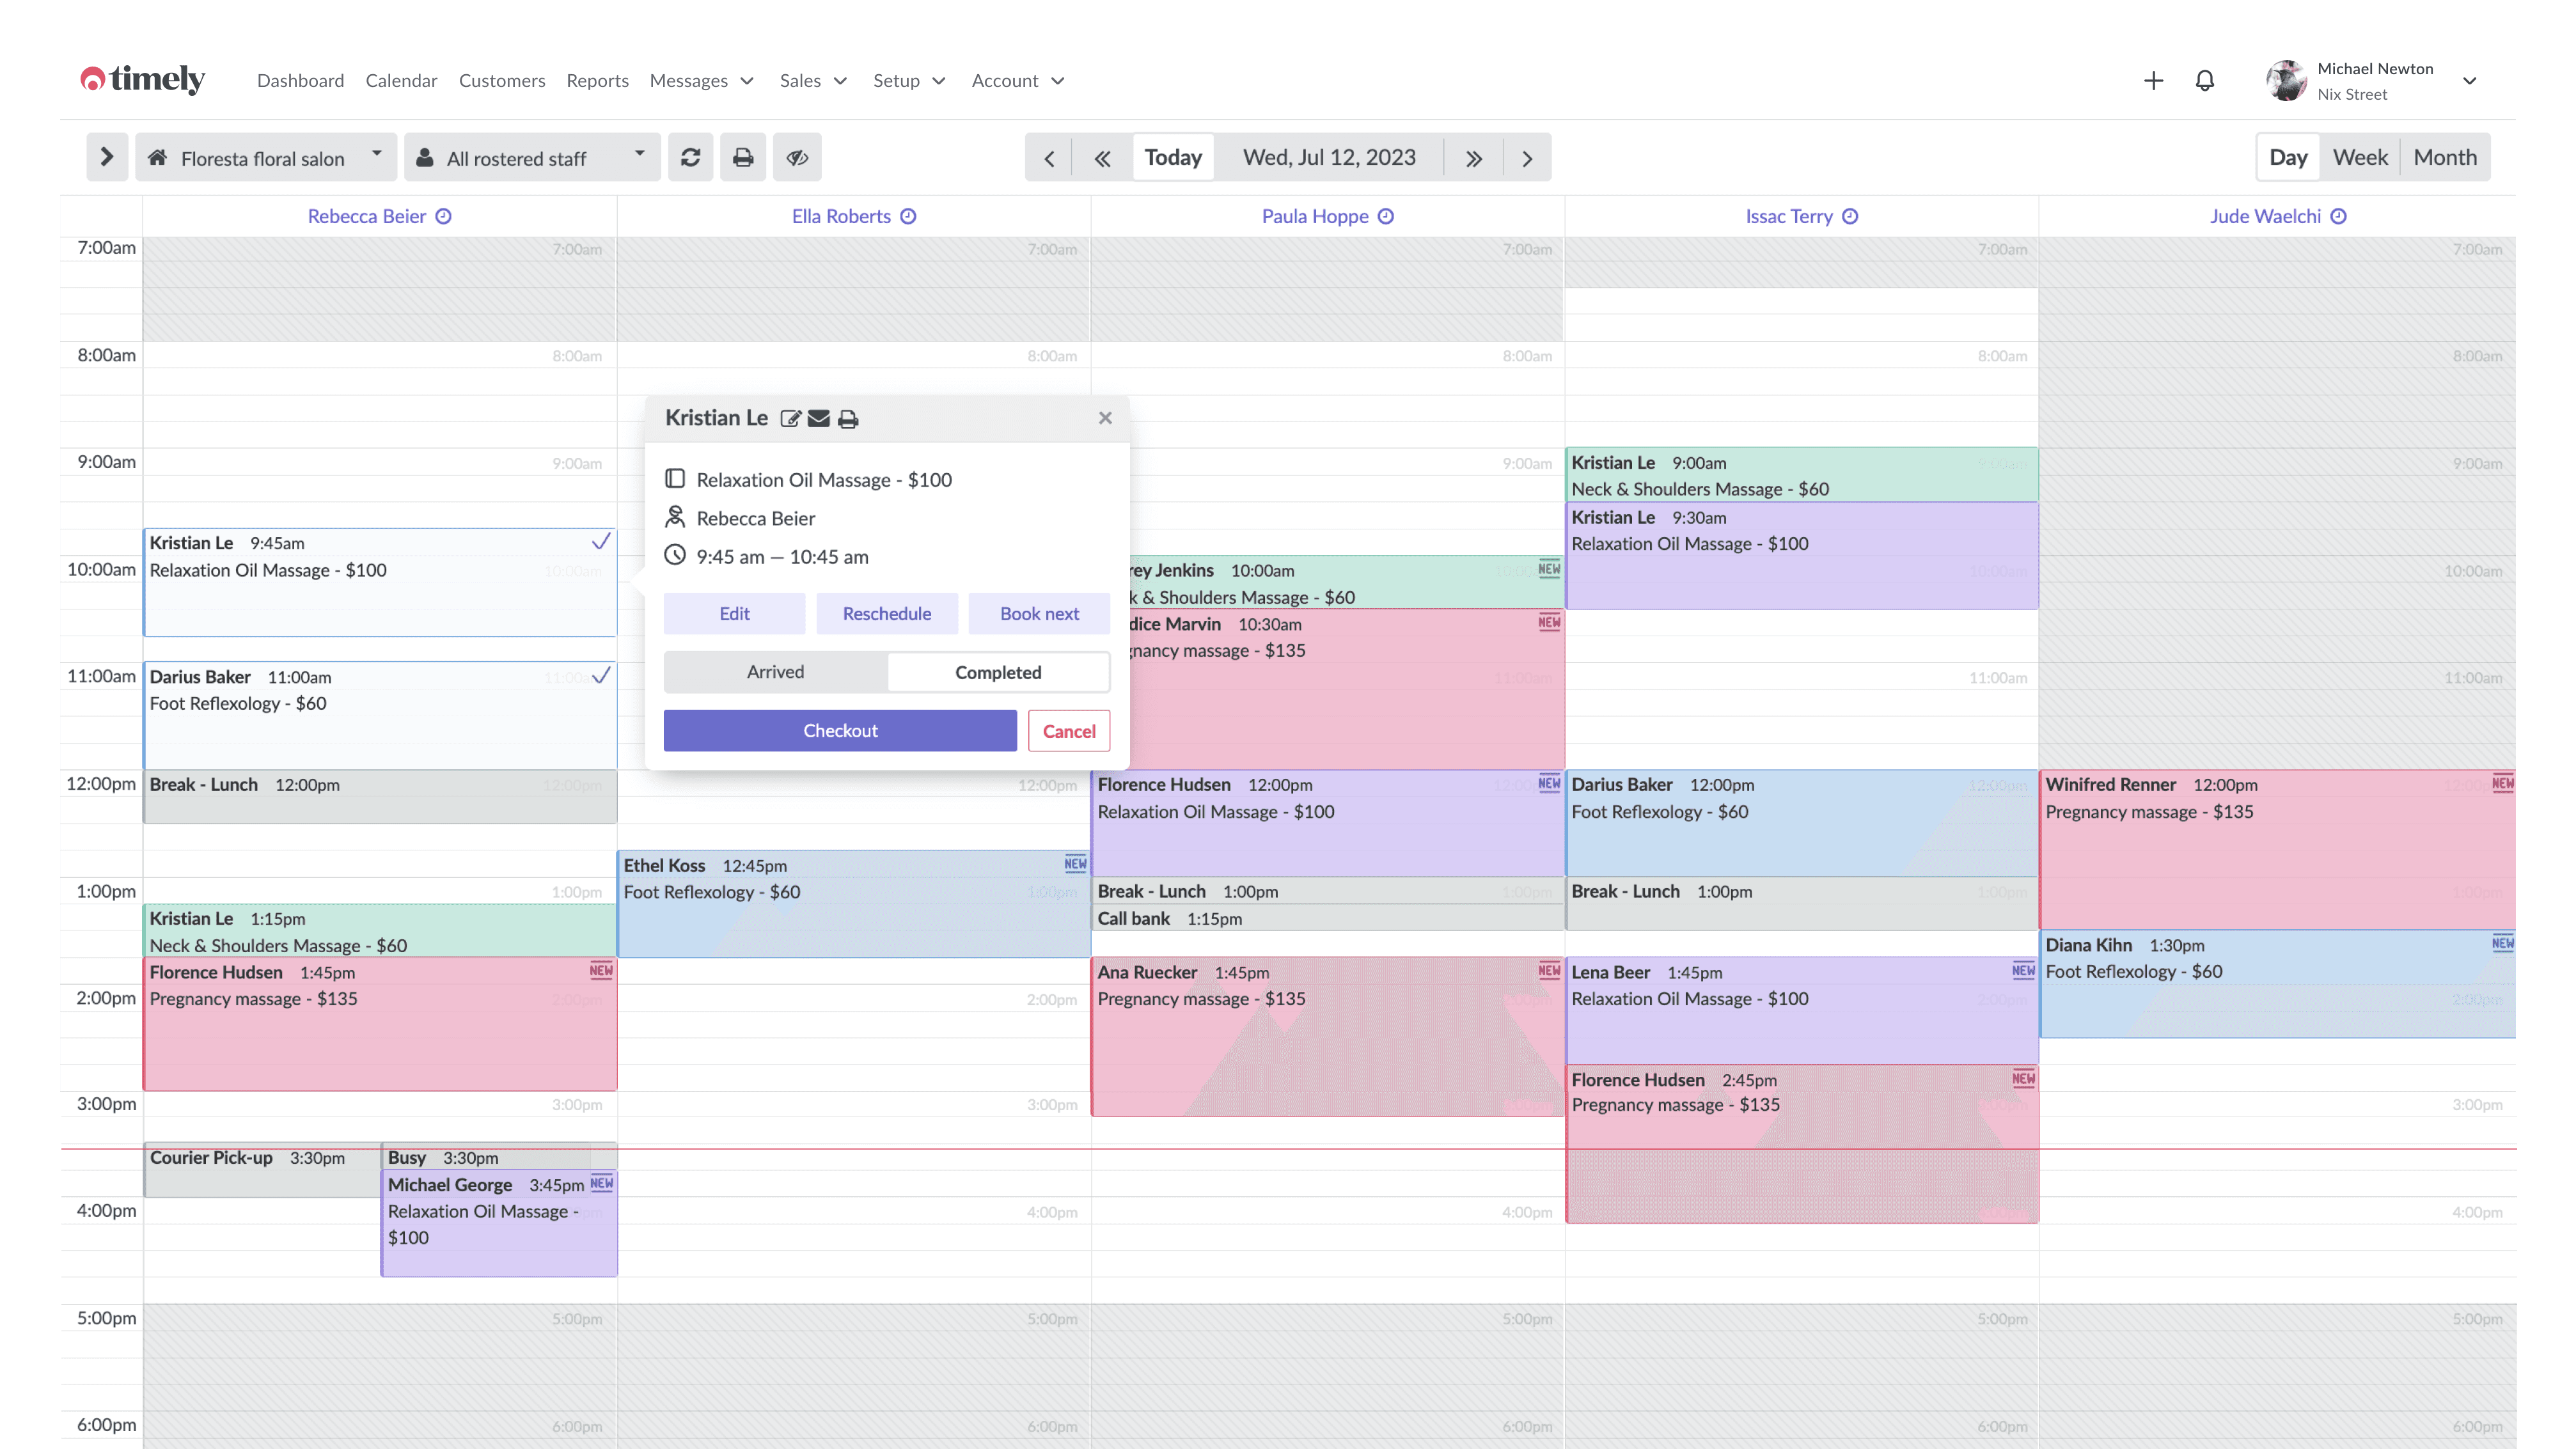Expand the Account menu

[x=1018, y=81]
